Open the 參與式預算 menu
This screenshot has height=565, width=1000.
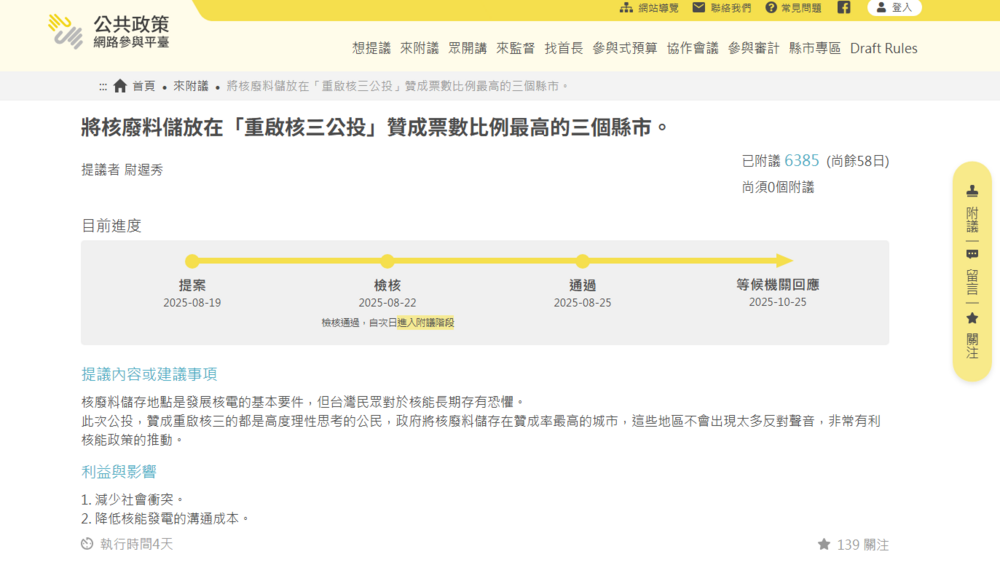click(x=625, y=48)
